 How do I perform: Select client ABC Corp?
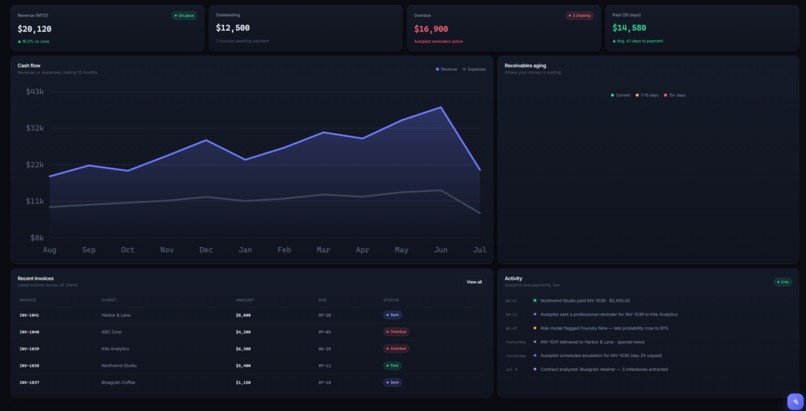click(x=112, y=332)
